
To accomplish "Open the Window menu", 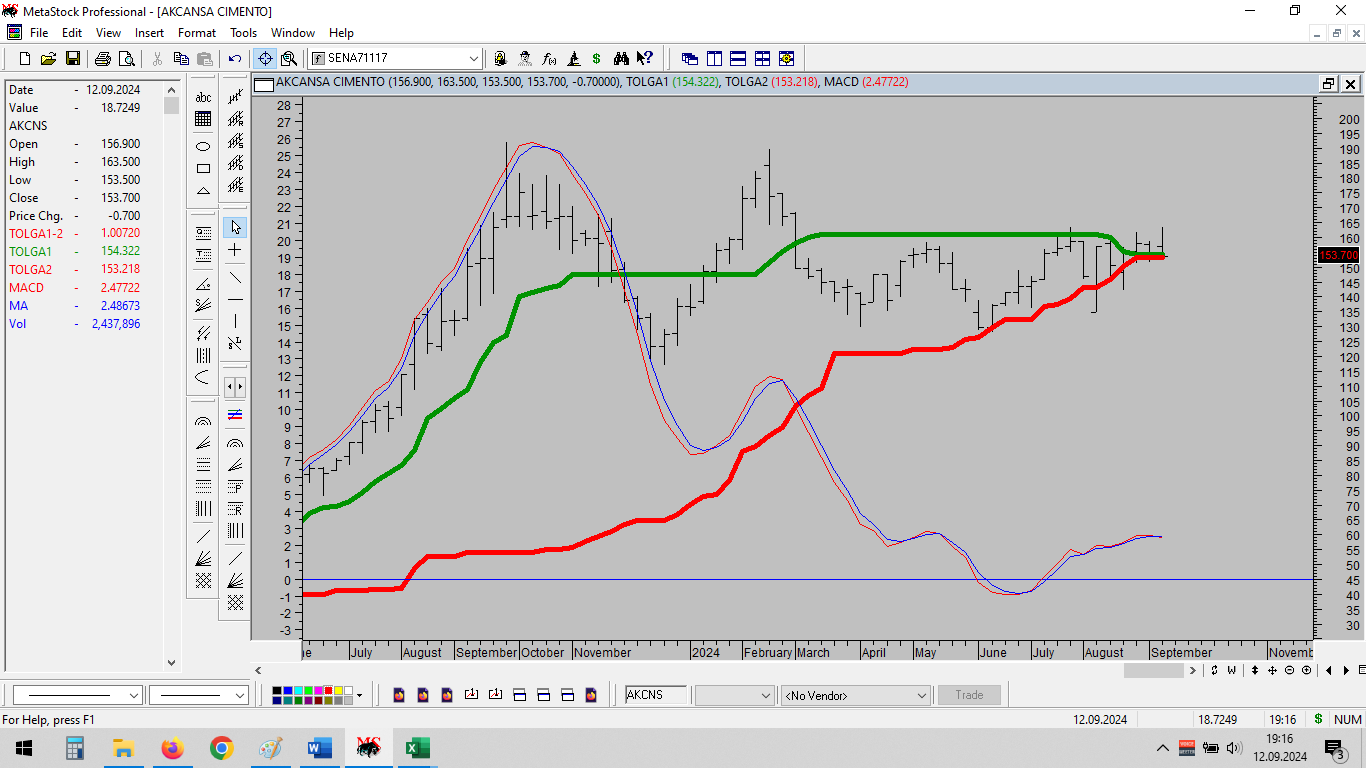I will 293,33.
